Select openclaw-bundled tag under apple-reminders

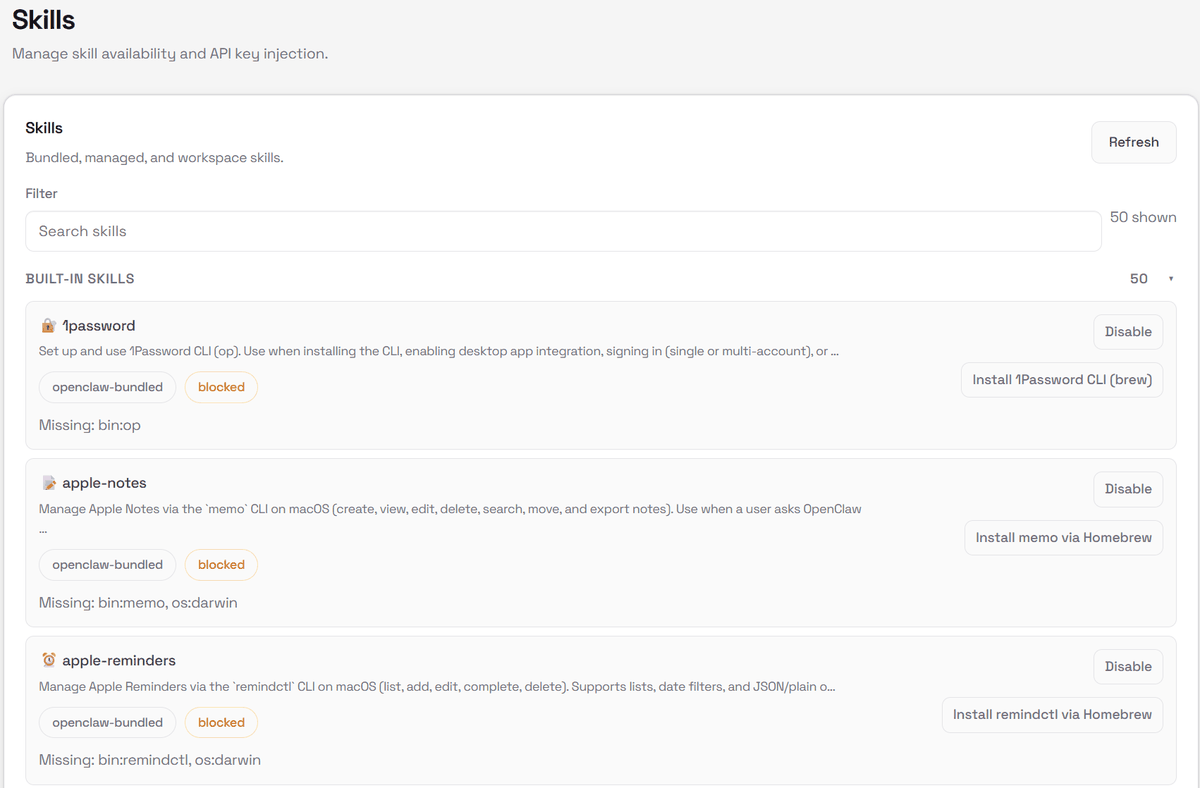coord(108,723)
